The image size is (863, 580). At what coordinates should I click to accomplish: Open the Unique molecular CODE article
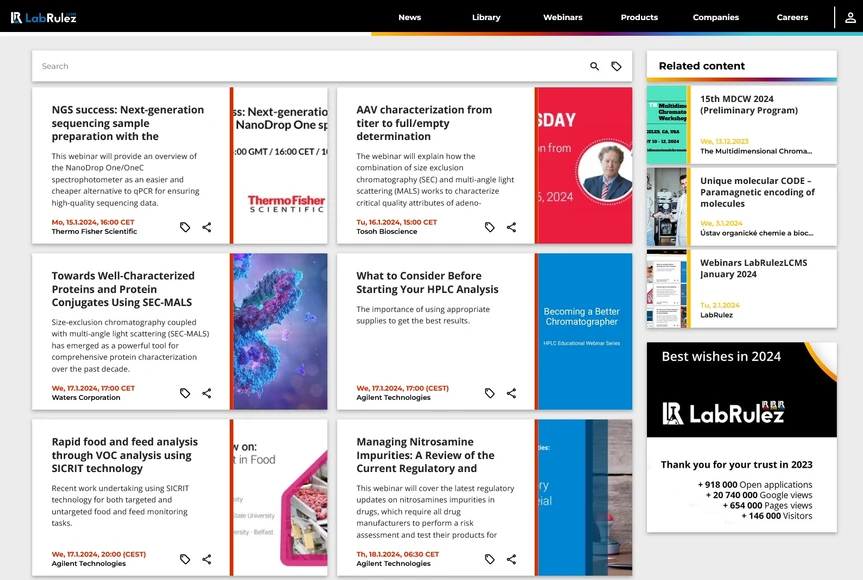(757, 191)
